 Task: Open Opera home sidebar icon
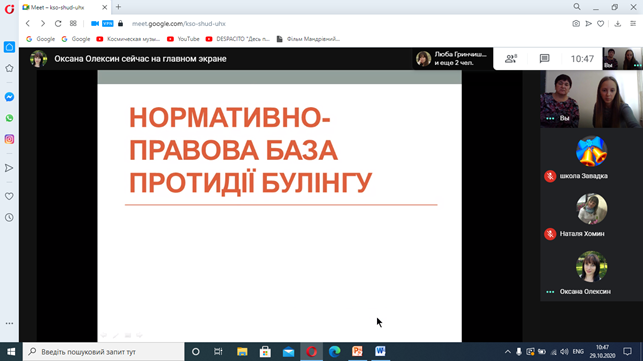coord(9,47)
